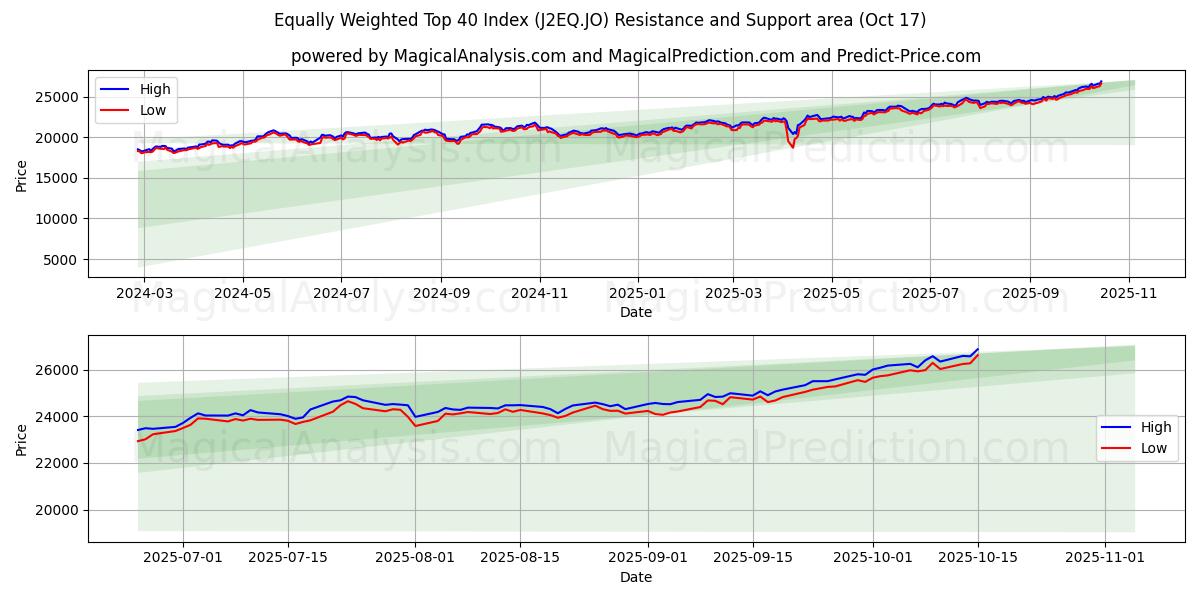Click the red Low swatch in bottom chart legend

[x=1117, y=448]
